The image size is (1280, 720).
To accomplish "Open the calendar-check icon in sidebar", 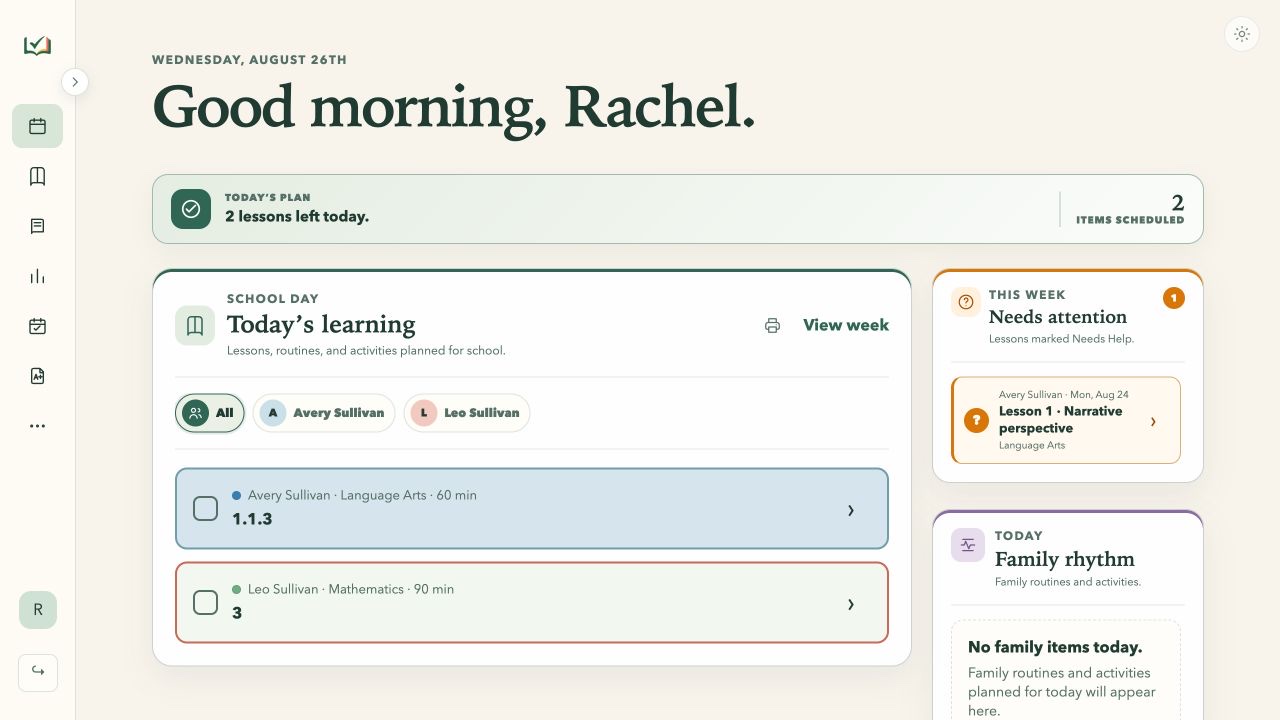I will pyautogui.click(x=37, y=326).
